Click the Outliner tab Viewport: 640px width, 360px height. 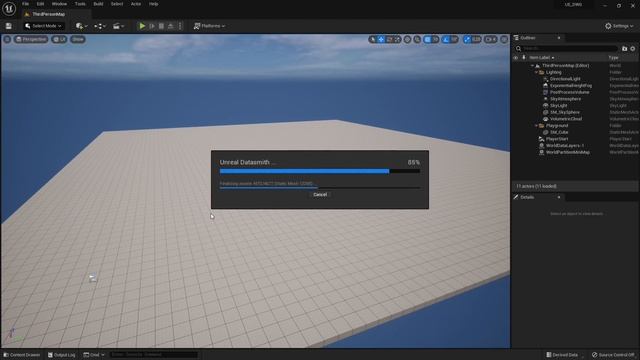pyautogui.click(x=527, y=38)
